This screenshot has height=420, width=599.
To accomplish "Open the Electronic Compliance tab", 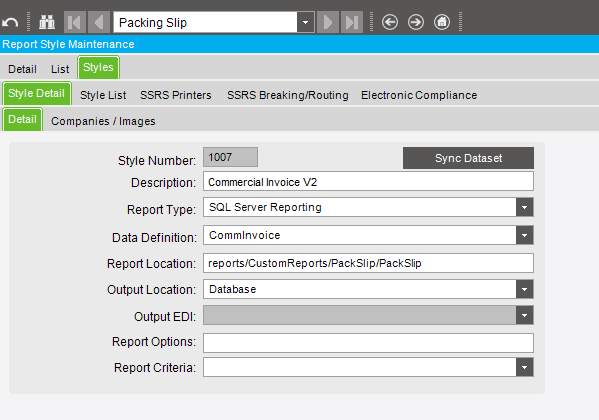I will (419, 95).
